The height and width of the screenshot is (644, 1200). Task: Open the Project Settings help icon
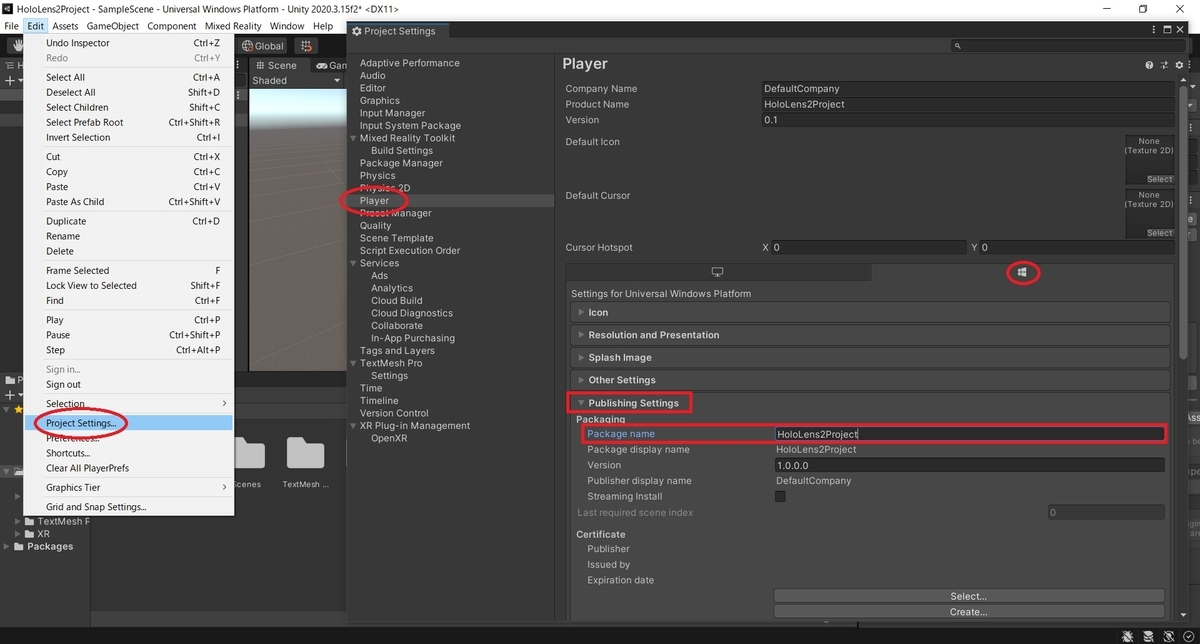coord(1149,65)
